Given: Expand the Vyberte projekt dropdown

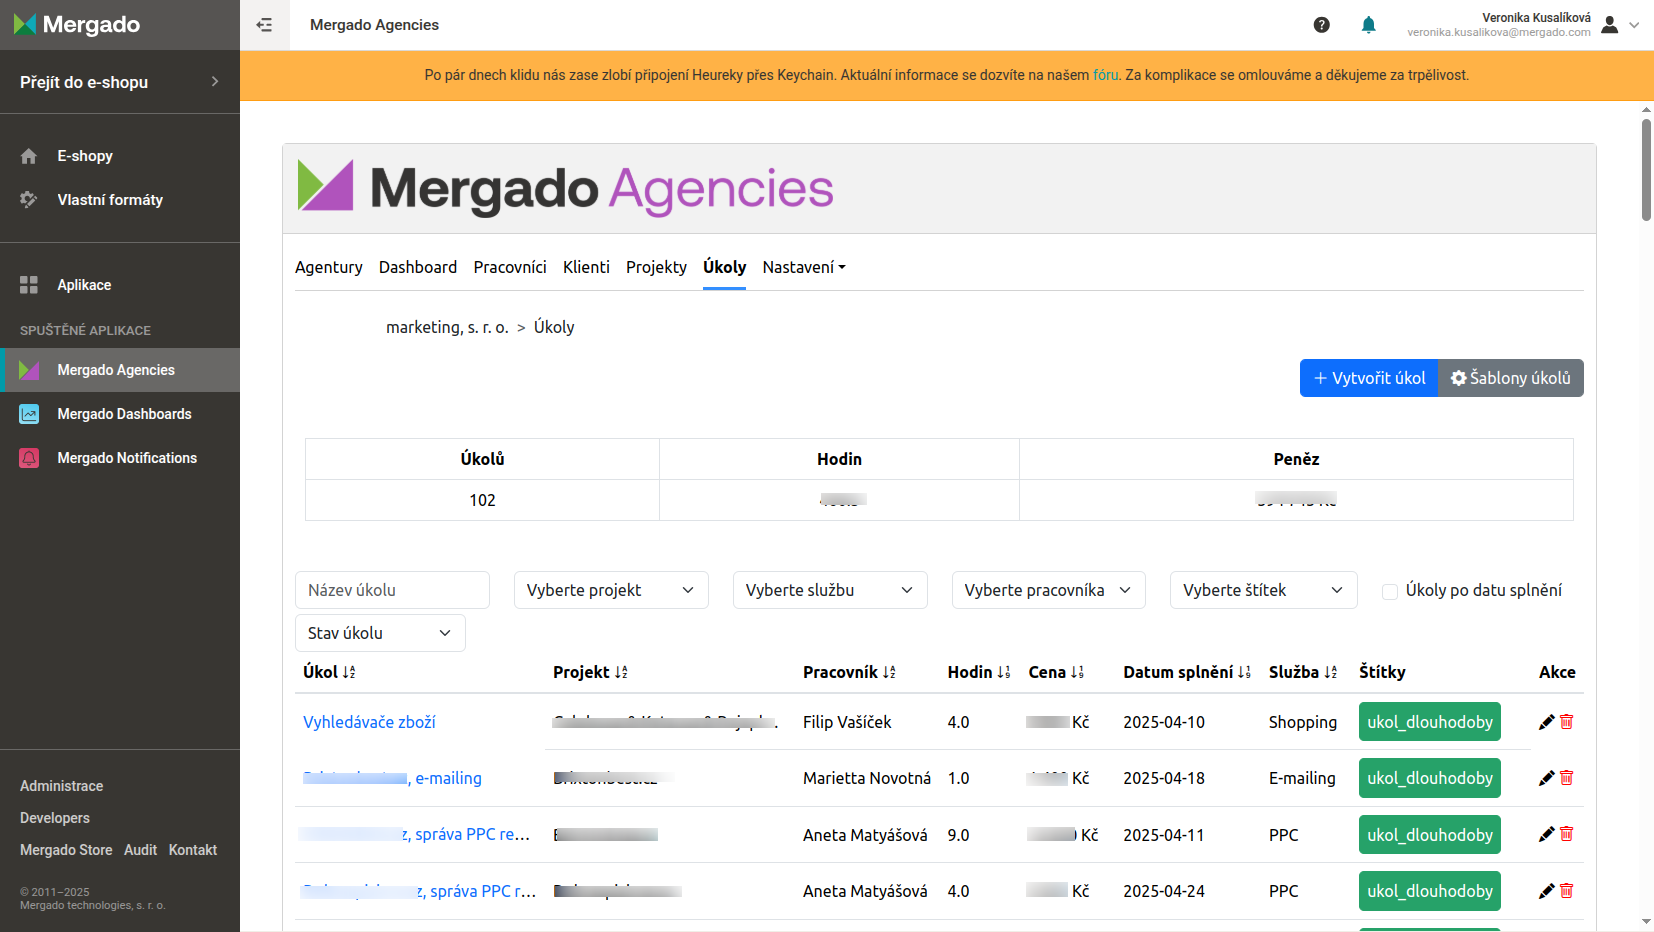Looking at the screenshot, I should (x=610, y=590).
